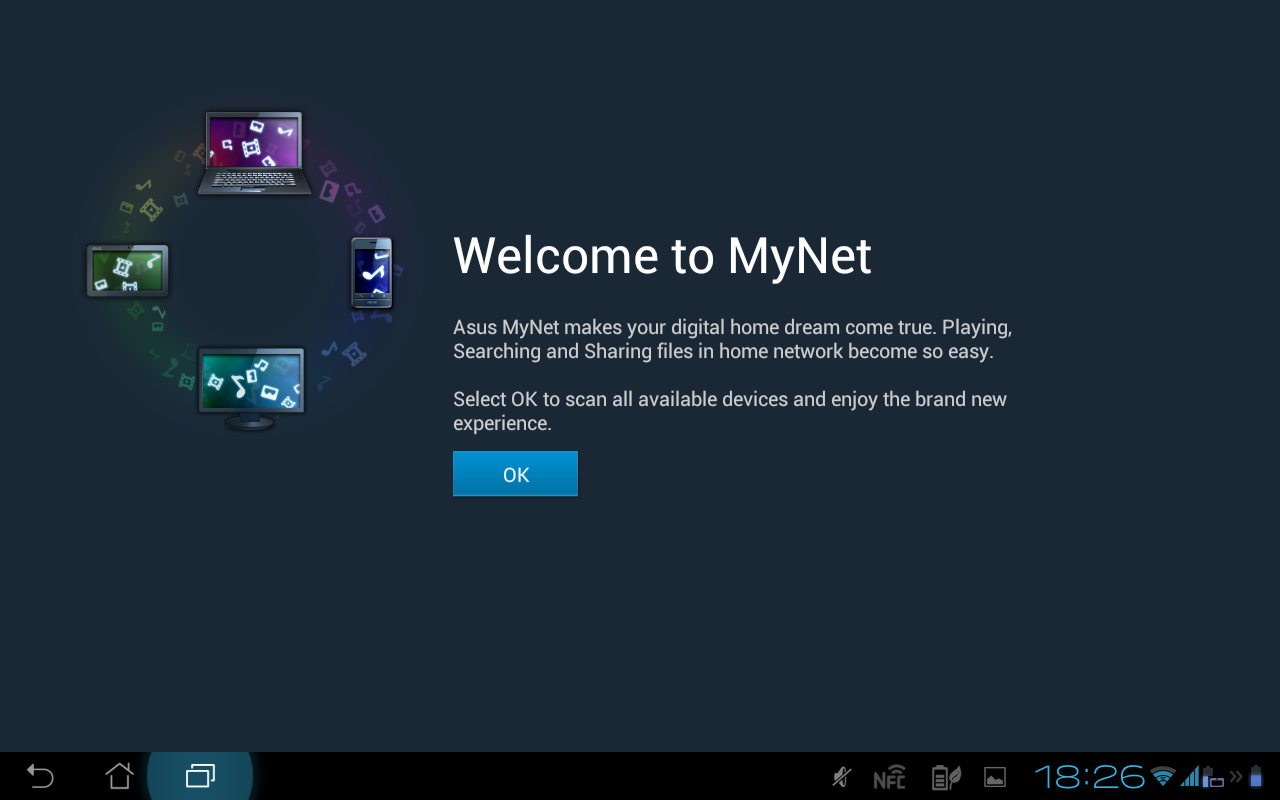Click the desktop monitor illustration

[251, 389]
